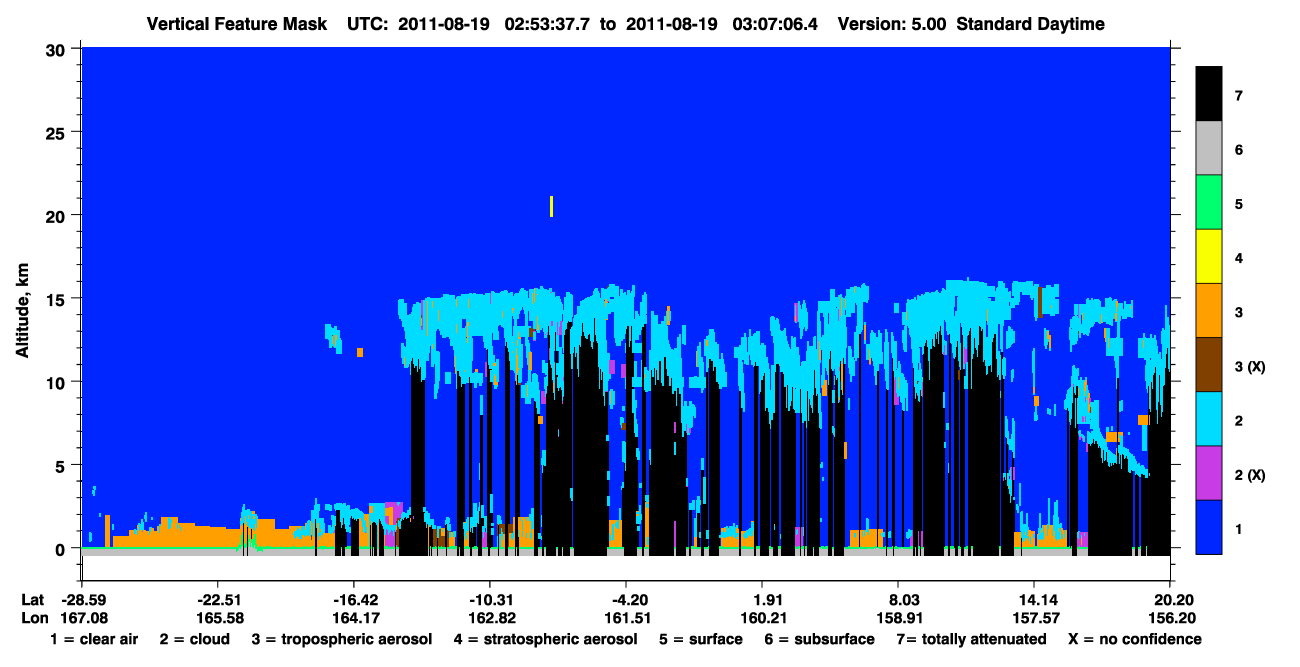Image resolution: width=1300 pixels, height=667 pixels.
Task: Click the colorbar label 7
Action: (x=1238, y=96)
